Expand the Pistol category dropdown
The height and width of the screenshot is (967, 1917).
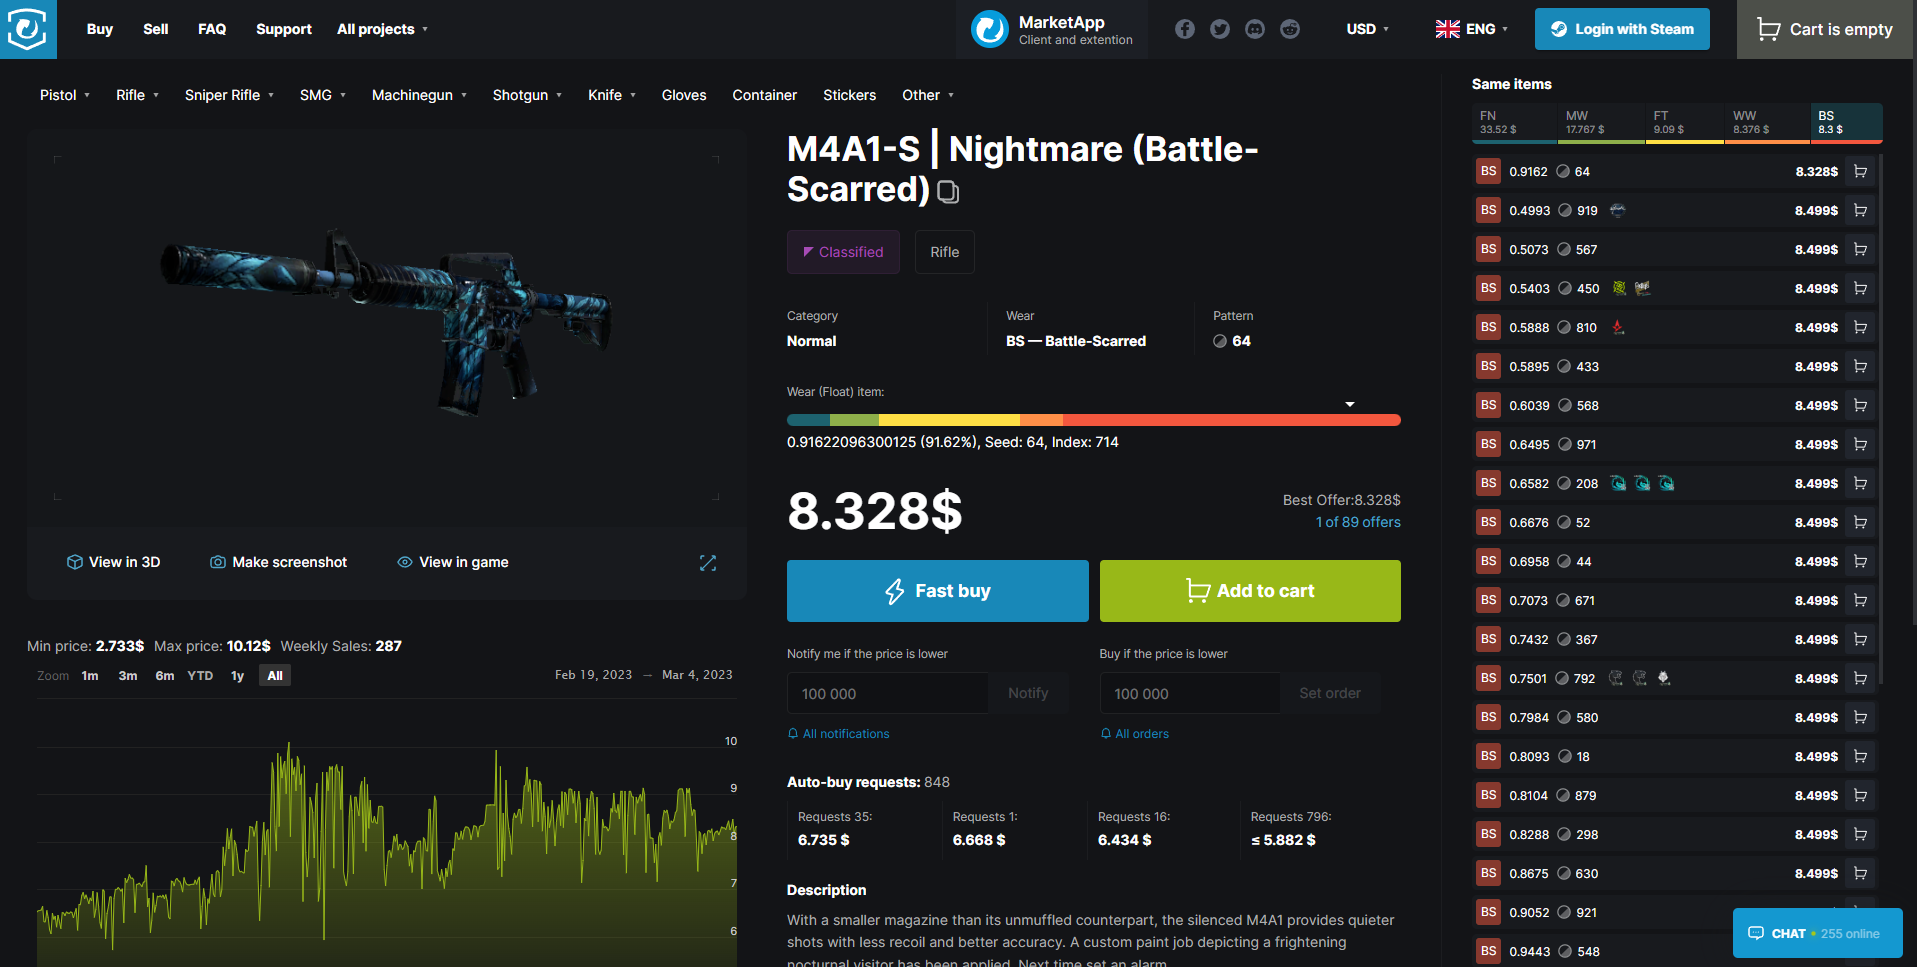coord(65,95)
